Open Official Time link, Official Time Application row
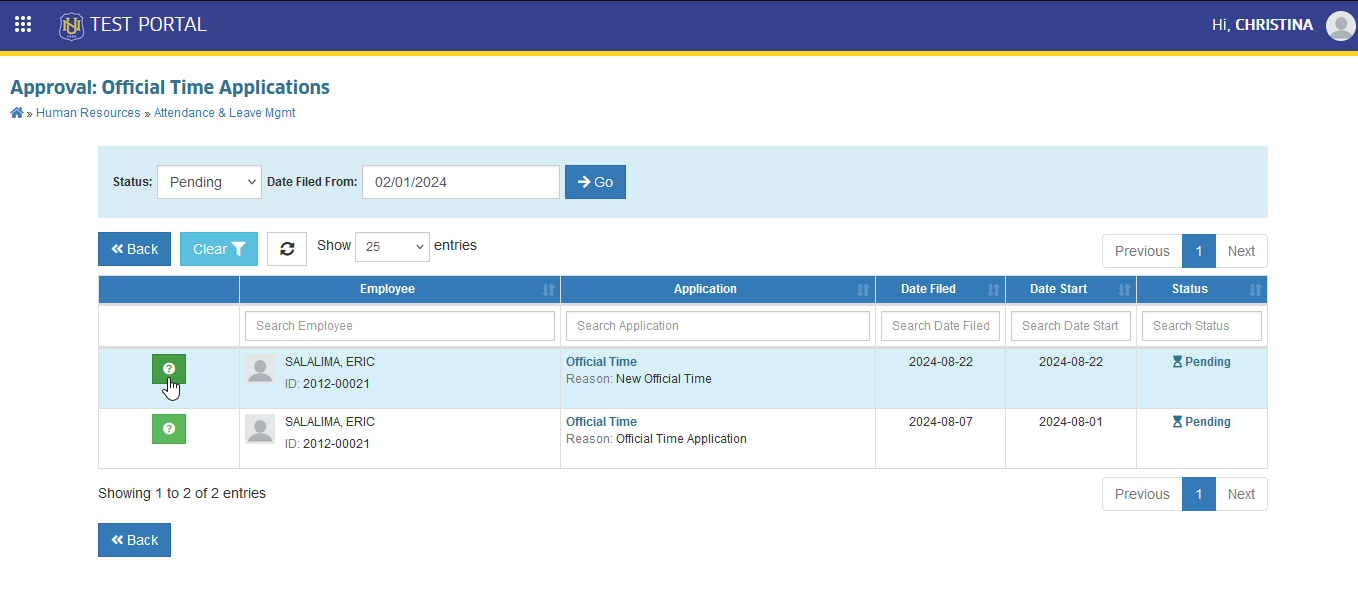1358x600 pixels. point(601,422)
